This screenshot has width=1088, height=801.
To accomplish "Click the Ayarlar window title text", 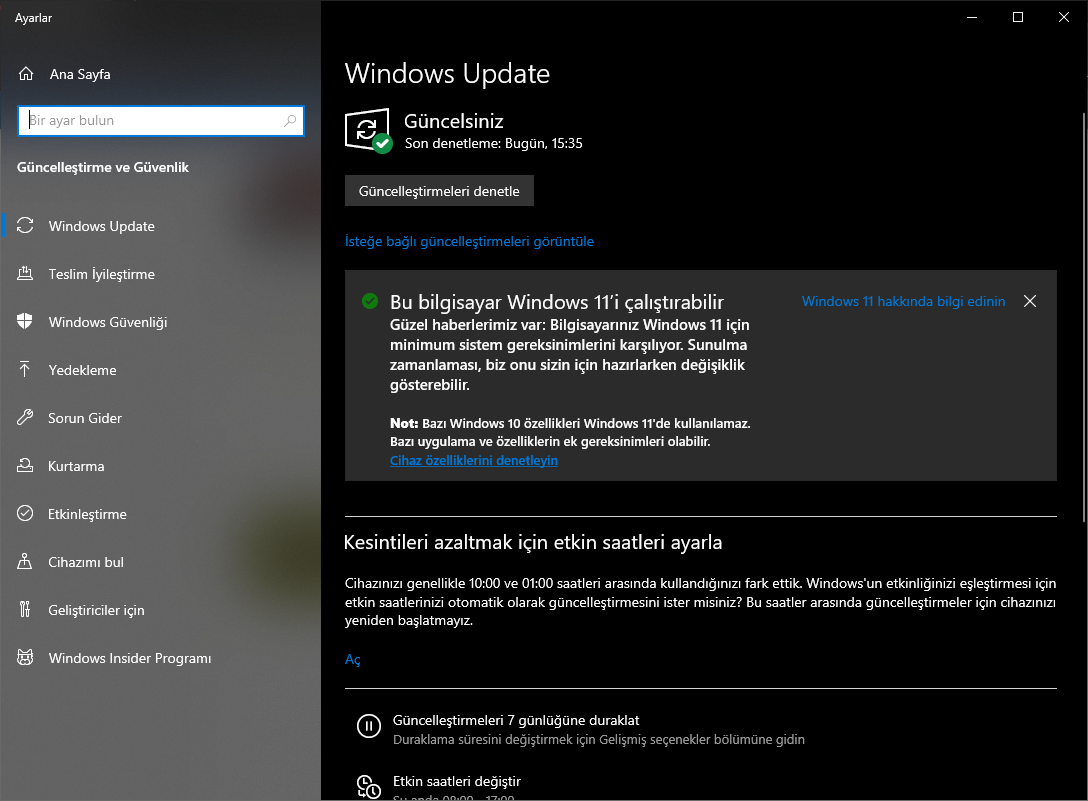I will tap(33, 18).
